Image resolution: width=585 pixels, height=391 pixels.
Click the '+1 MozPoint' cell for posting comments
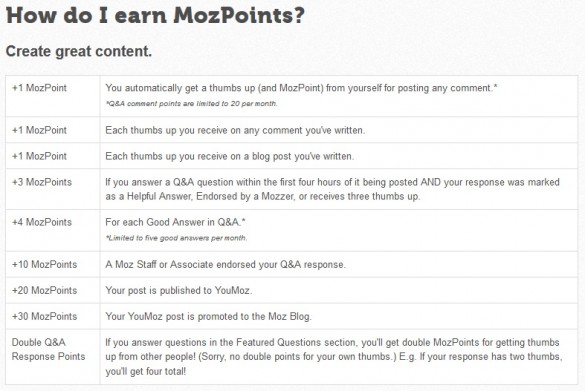pos(39,88)
